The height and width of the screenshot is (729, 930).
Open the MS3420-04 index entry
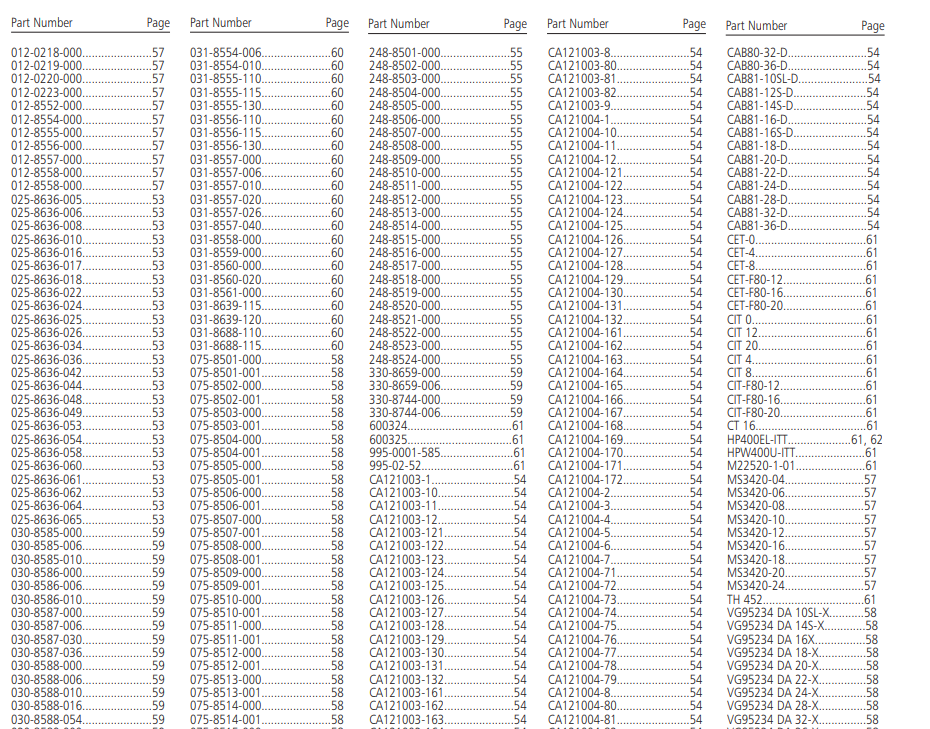756,479
